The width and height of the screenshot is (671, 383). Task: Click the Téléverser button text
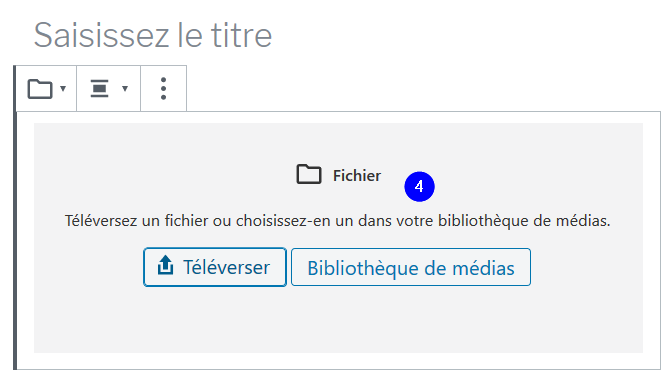pyautogui.click(x=226, y=267)
